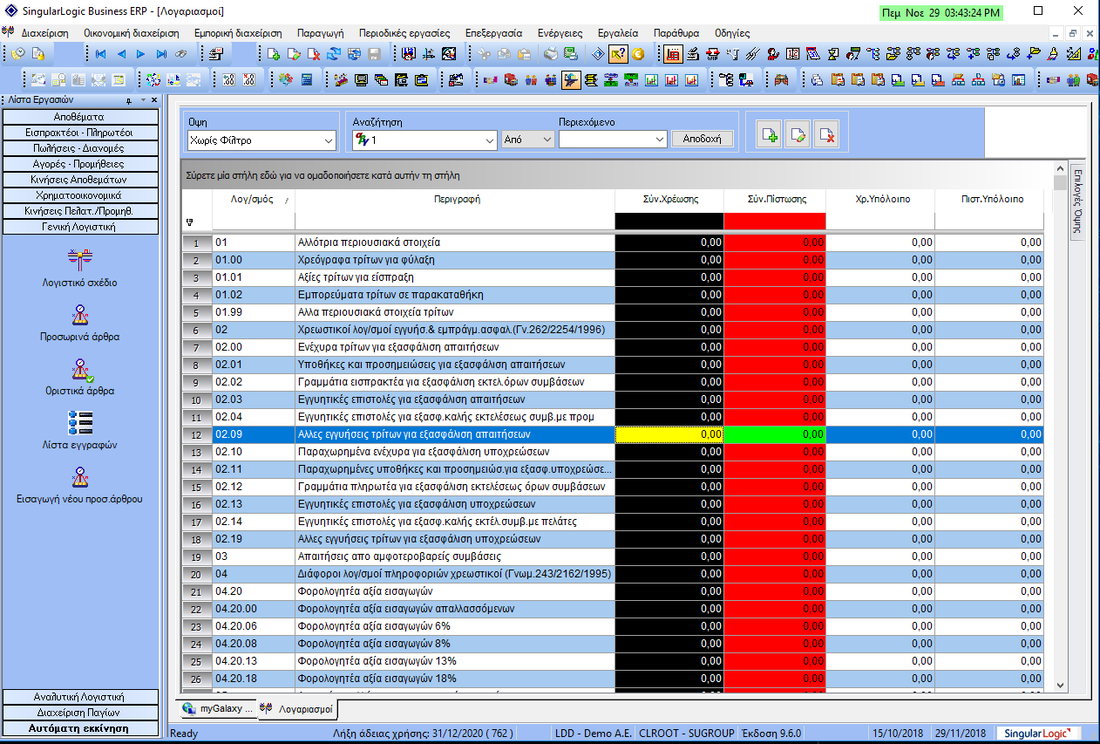Select row 02.00 Ενέχυρα τρίτων

[612, 347]
